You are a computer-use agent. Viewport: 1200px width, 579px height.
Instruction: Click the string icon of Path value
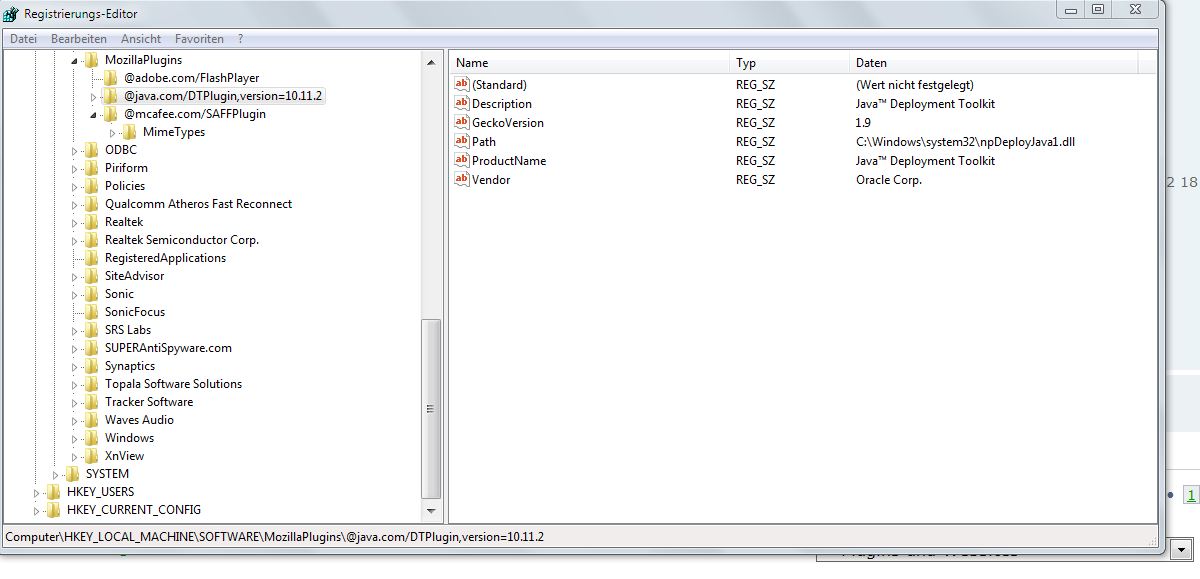(x=462, y=142)
